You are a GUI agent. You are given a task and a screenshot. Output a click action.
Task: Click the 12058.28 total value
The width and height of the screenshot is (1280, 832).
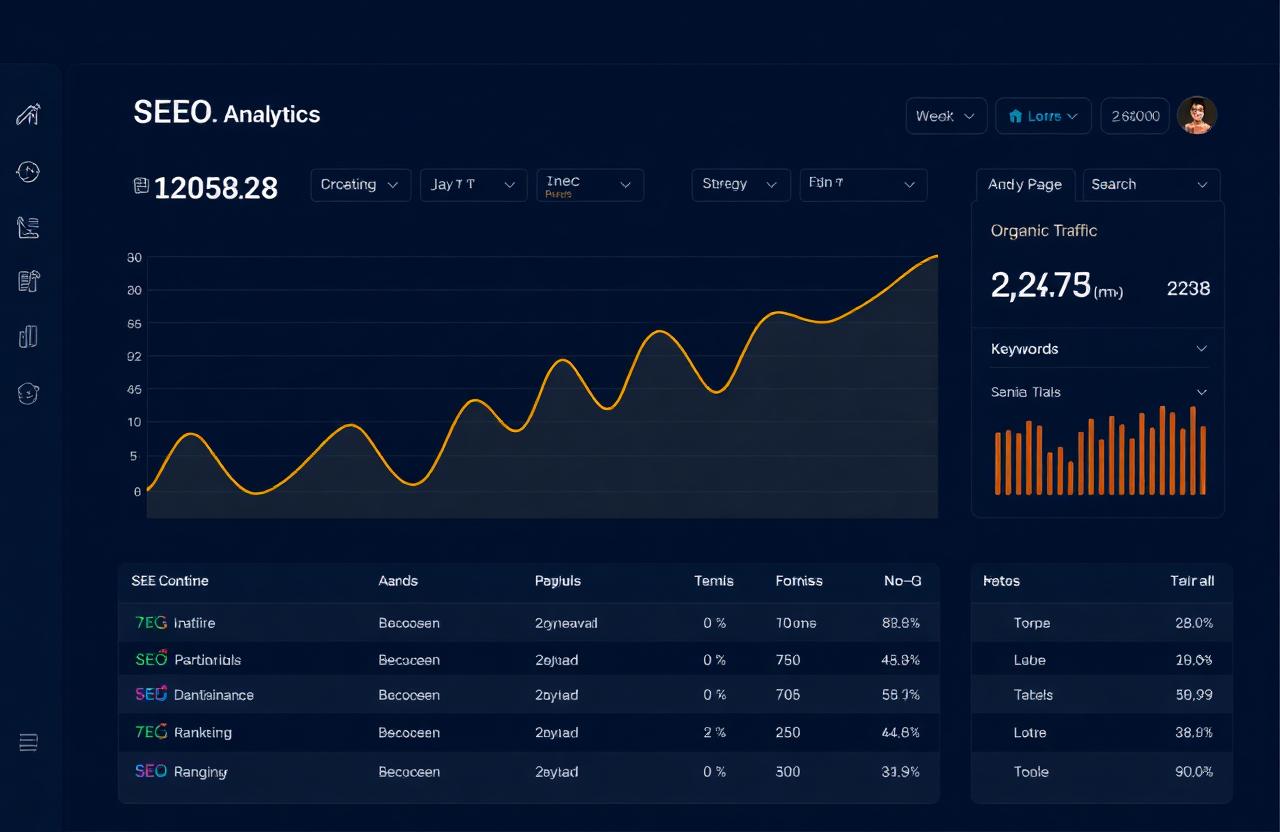click(216, 187)
